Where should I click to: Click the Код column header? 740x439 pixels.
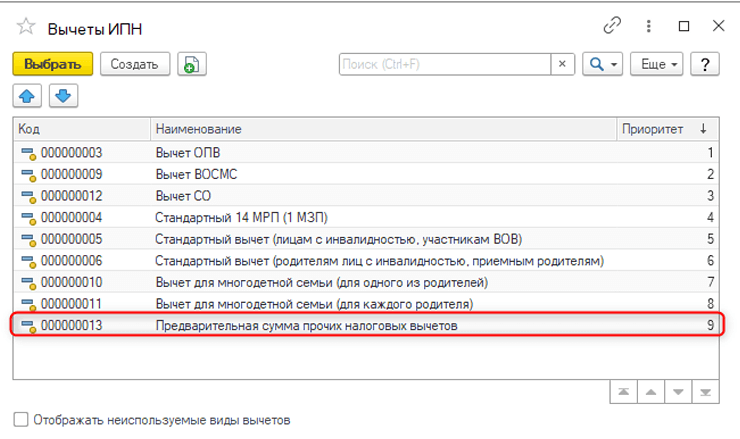(80, 129)
